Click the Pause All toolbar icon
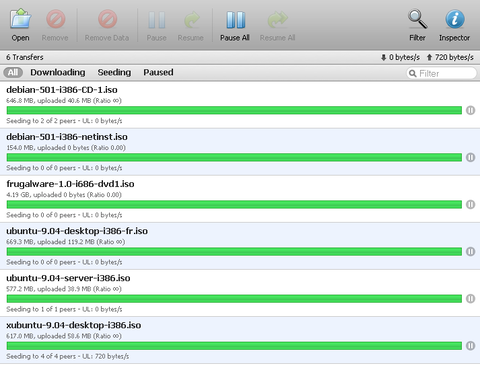 click(235, 25)
